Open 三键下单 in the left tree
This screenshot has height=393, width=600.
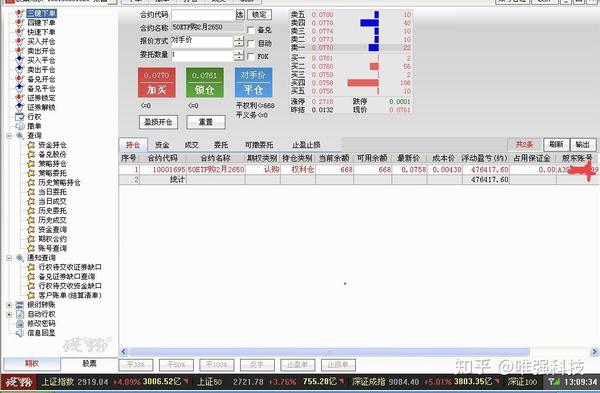41,13
